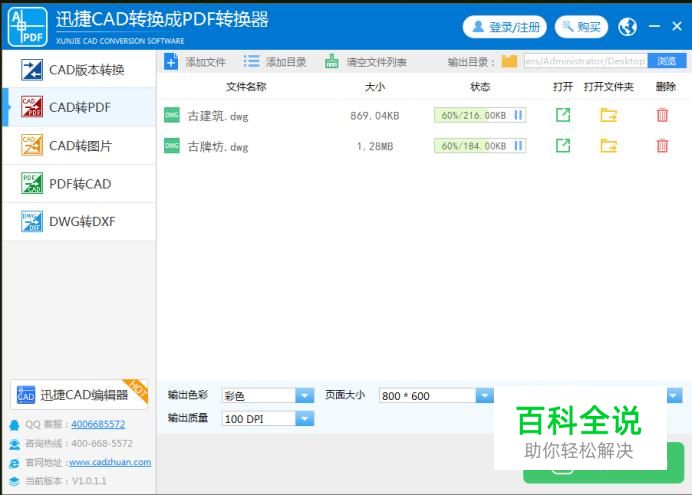
Task: Click the CAD转图片 orange icon
Action: (x=32, y=145)
